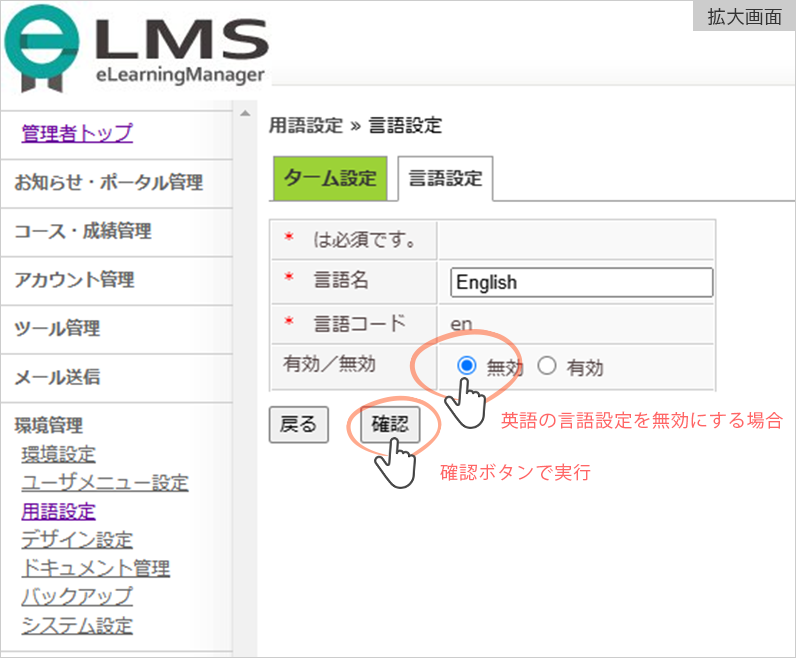The width and height of the screenshot is (796, 658).
Task: Click the は必須です。 notice text
Action: [x=364, y=239]
